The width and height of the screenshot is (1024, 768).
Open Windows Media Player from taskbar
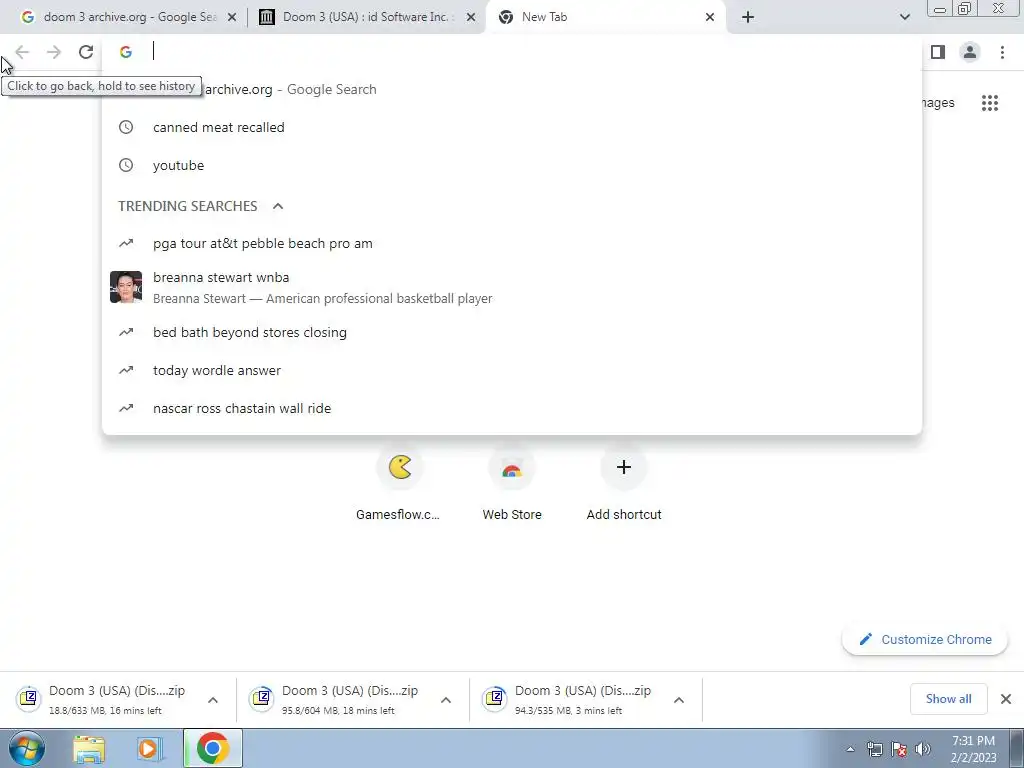pyautogui.click(x=149, y=749)
